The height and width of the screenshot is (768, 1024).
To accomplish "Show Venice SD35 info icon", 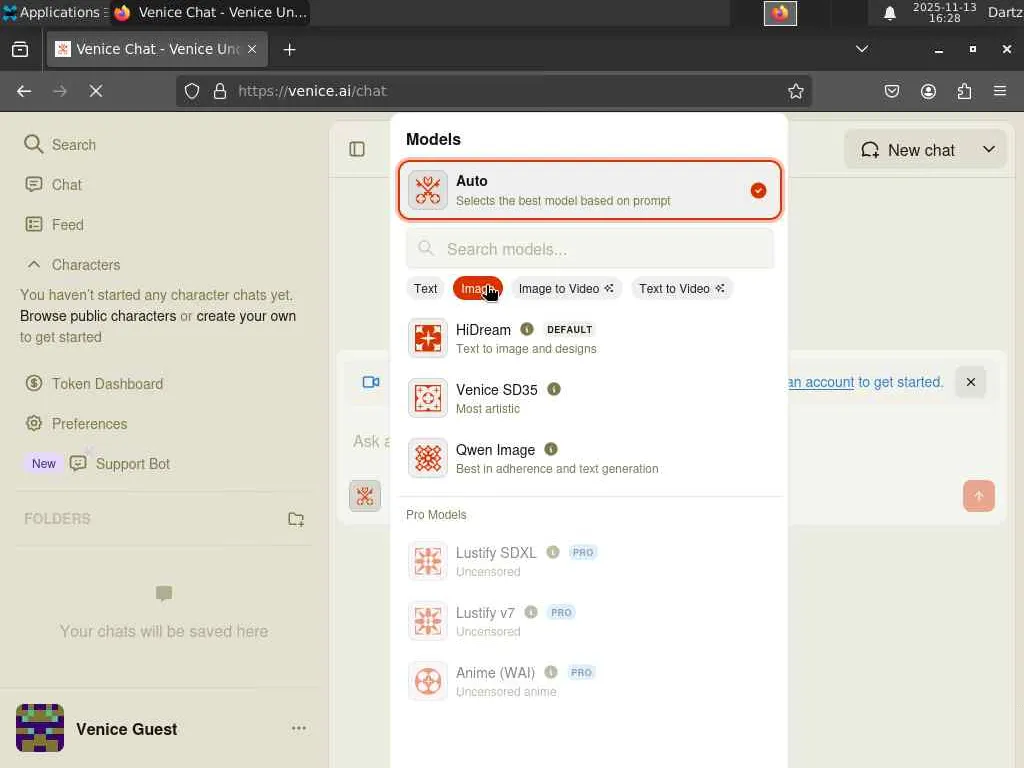I will click(x=554, y=389).
